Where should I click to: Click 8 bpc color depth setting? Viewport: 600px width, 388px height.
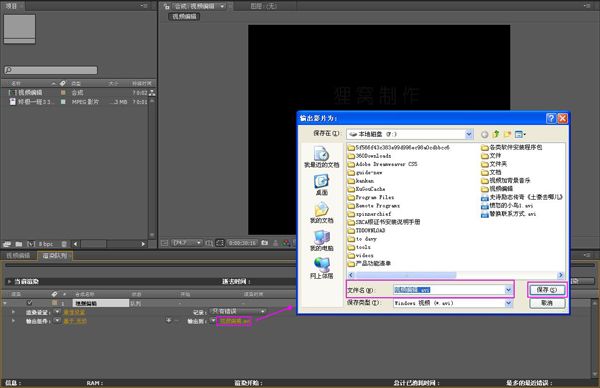click(x=46, y=244)
